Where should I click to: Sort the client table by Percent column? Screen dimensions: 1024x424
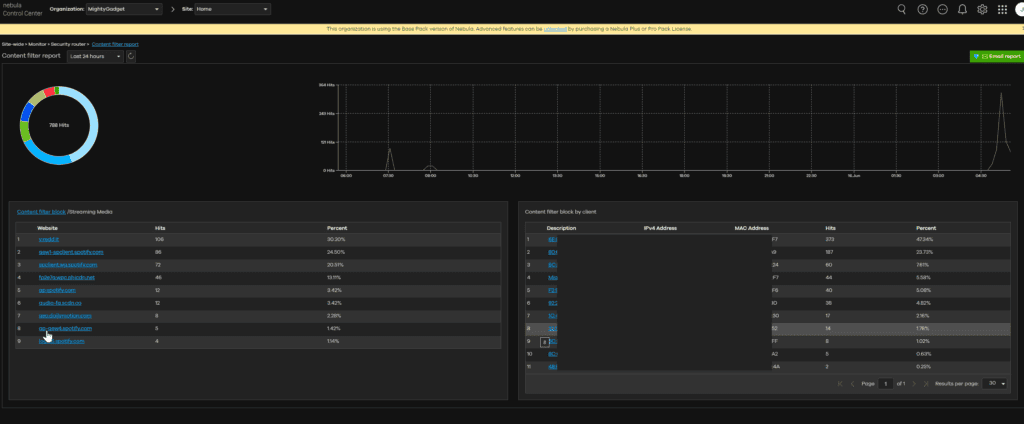tap(926, 228)
